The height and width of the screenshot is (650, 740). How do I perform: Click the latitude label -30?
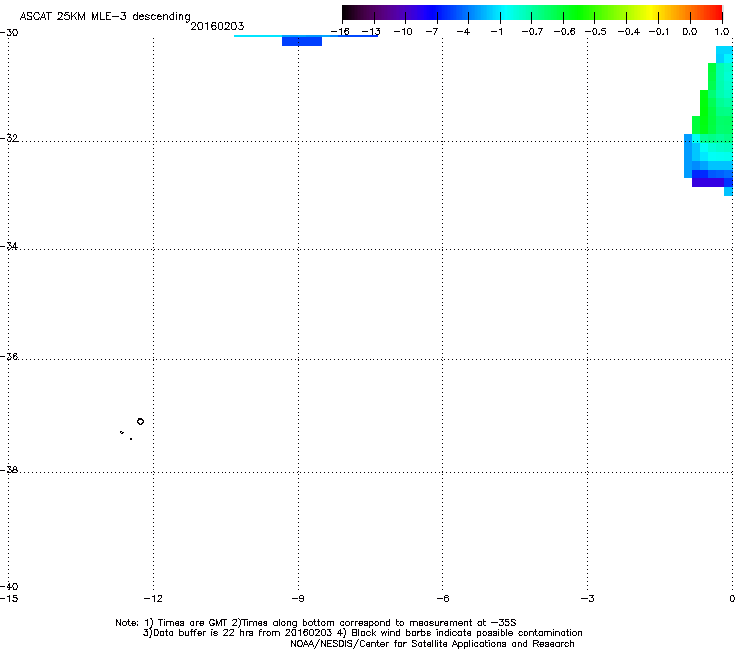coord(9,33)
